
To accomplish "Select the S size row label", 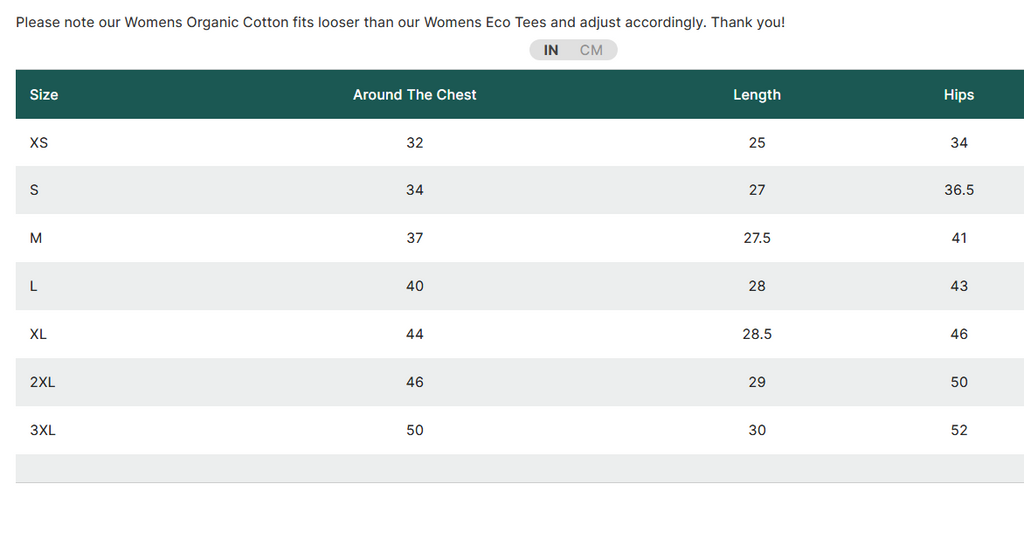I will point(34,190).
